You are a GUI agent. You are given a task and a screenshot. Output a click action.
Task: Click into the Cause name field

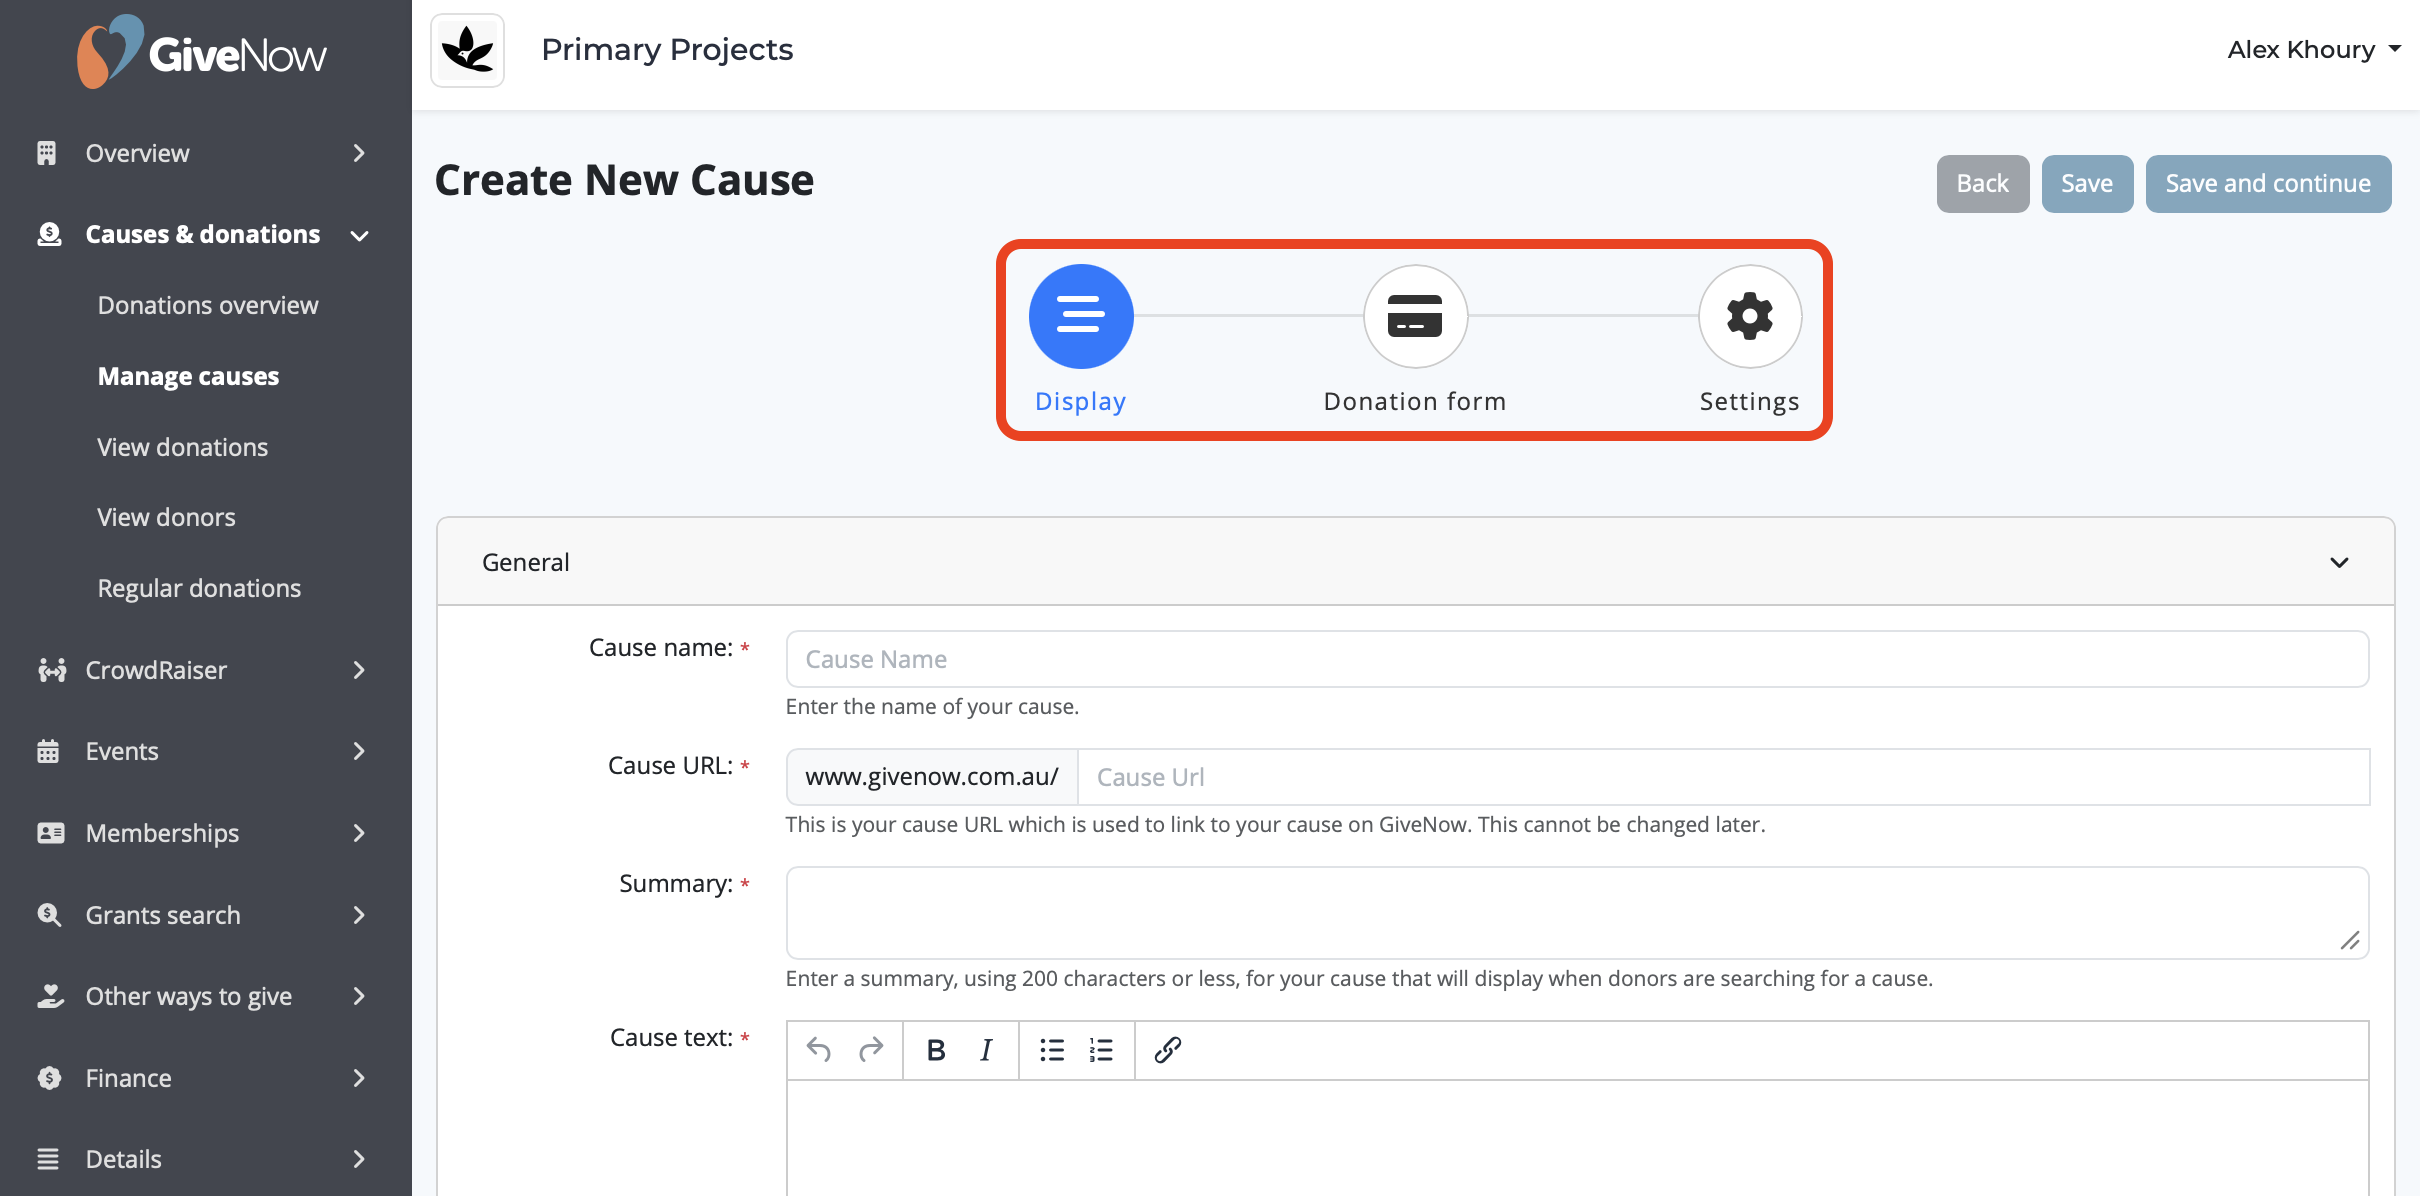(x=1576, y=659)
